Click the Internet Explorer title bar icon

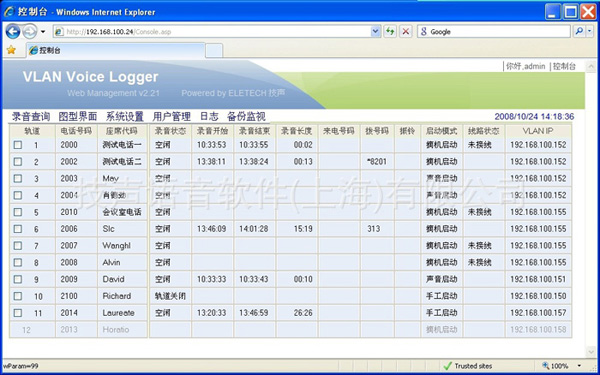(x=8, y=11)
